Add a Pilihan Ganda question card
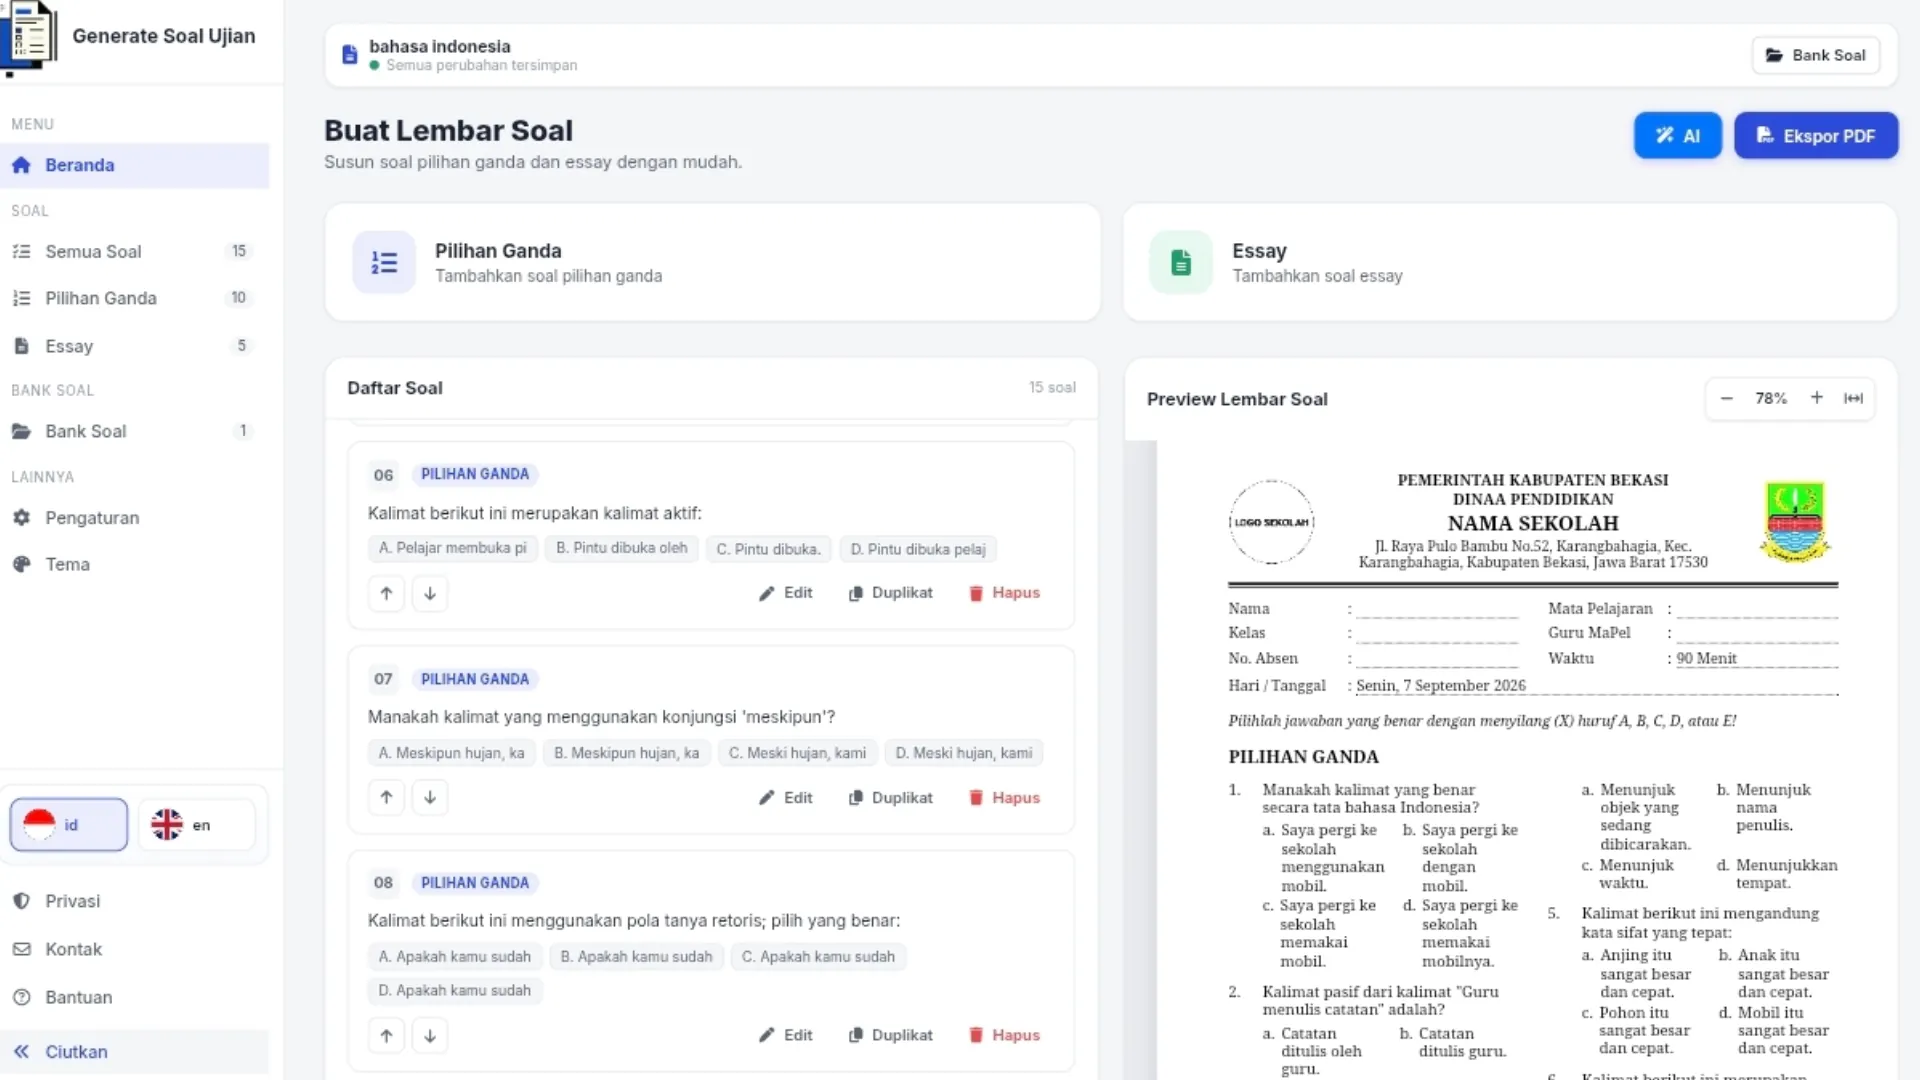This screenshot has height=1080, width=1920. [712, 262]
